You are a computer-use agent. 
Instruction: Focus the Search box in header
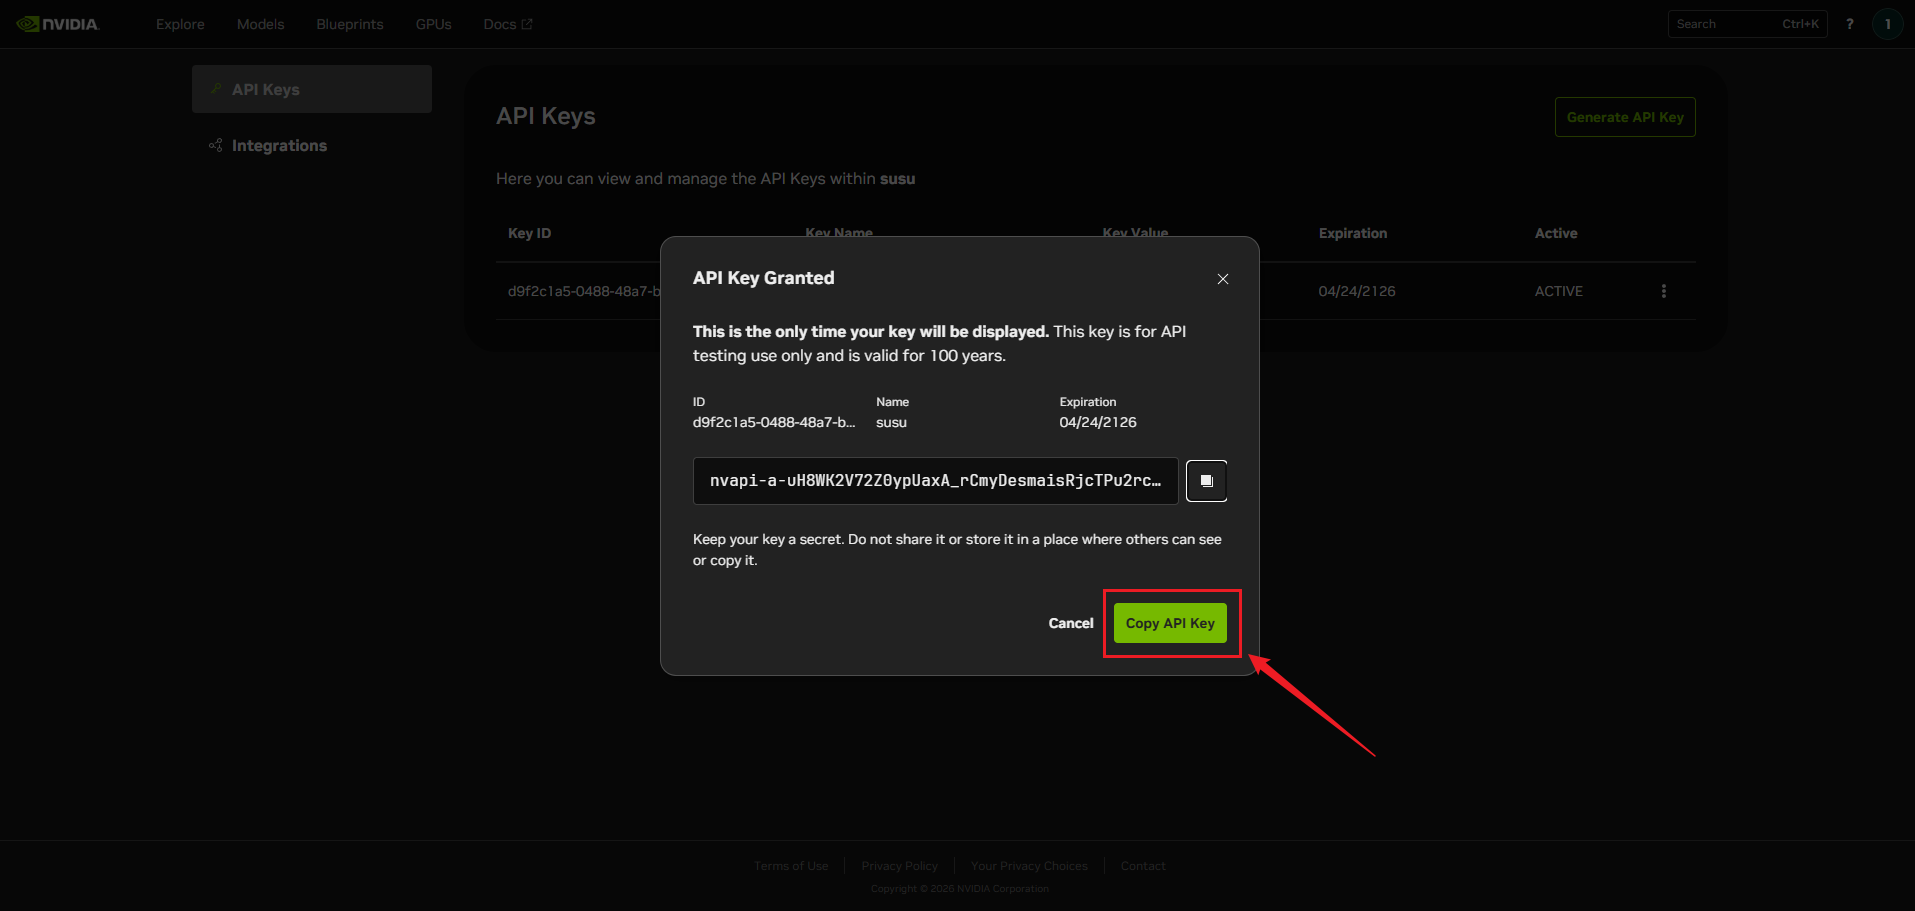tap(1725, 24)
